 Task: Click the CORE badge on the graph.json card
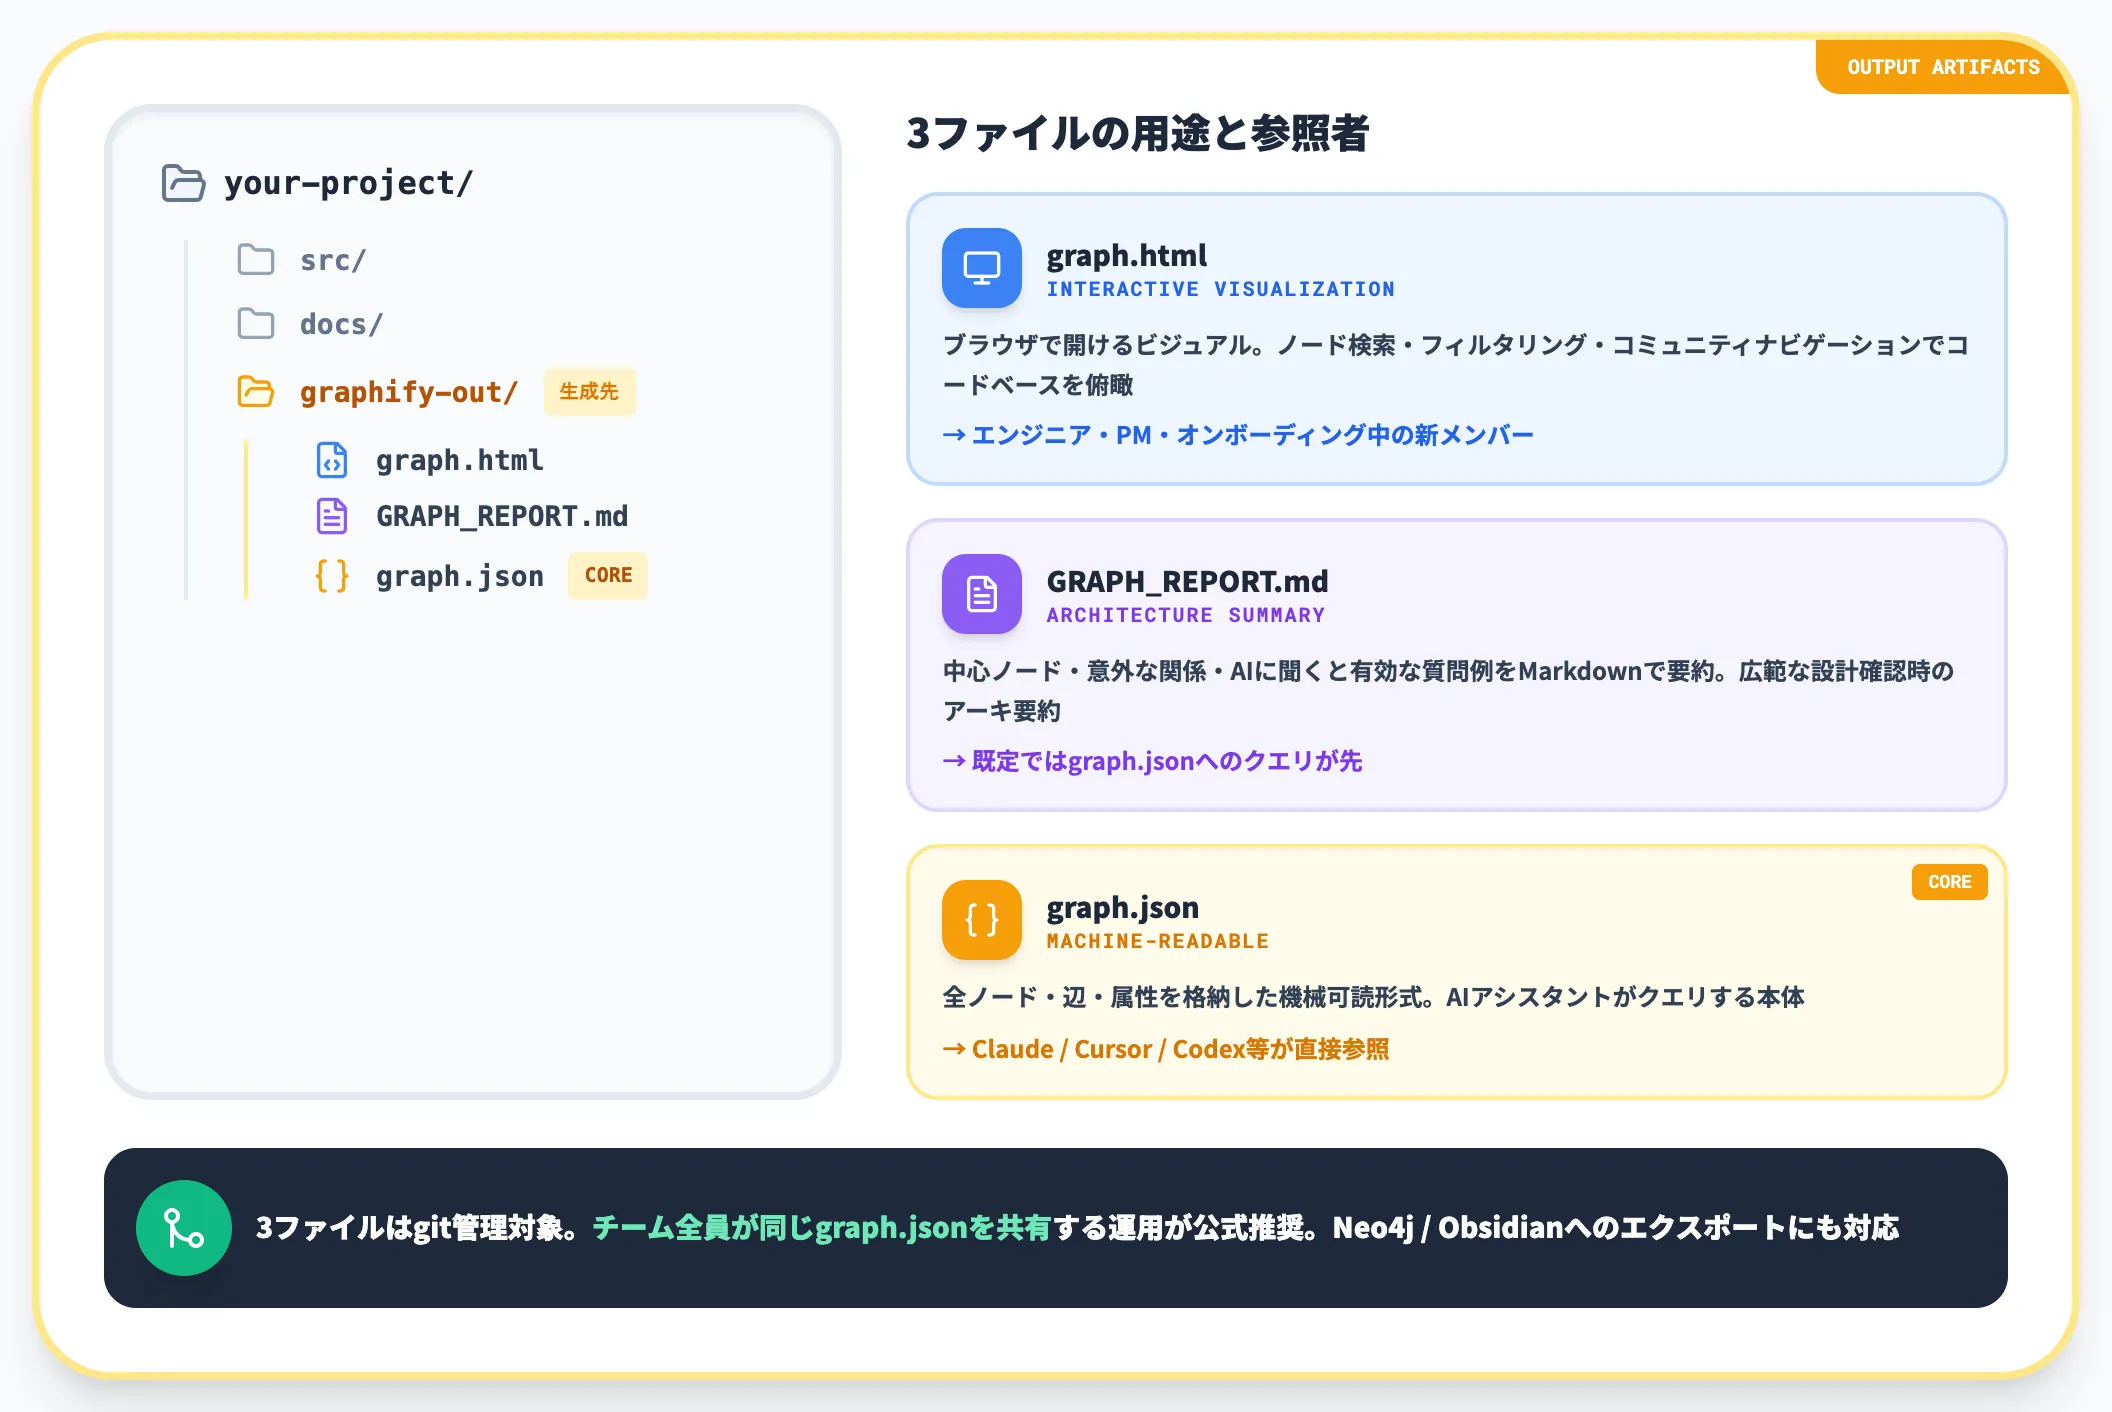pyautogui.click(x=1949, y=882)
